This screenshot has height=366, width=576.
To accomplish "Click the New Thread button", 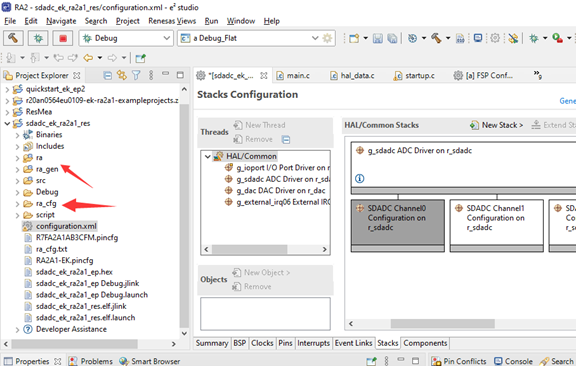I will pyautogui.click(x=259, y=125).
